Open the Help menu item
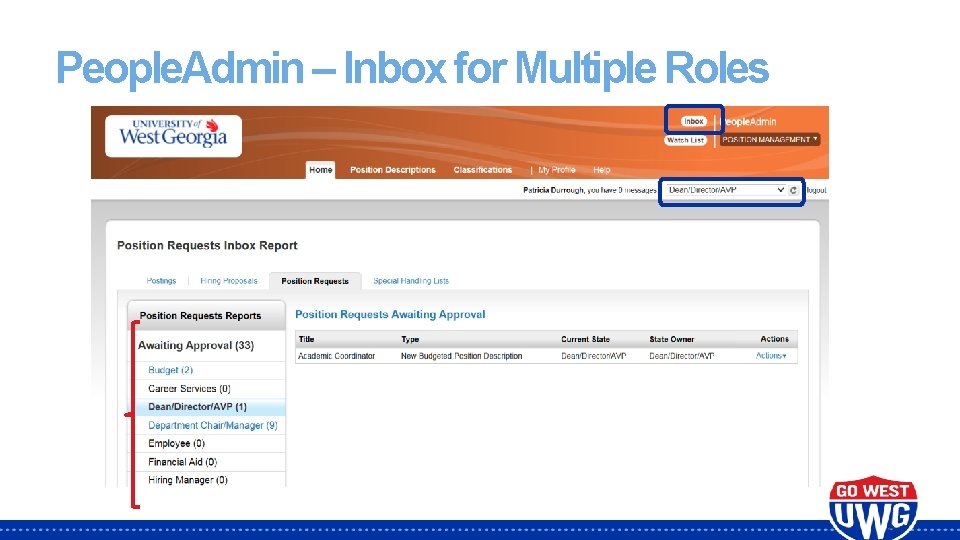This screenshot has width=960, height=540. pos(601,170)
